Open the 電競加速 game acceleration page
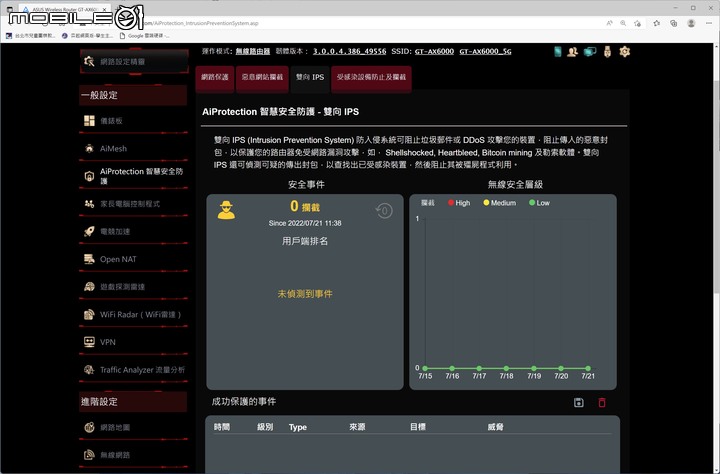 (134, 231)
